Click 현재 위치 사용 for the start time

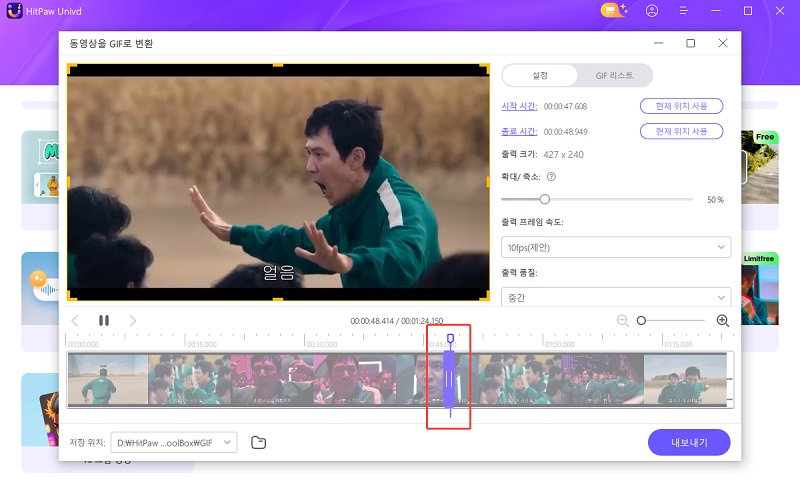coord(681,106)
